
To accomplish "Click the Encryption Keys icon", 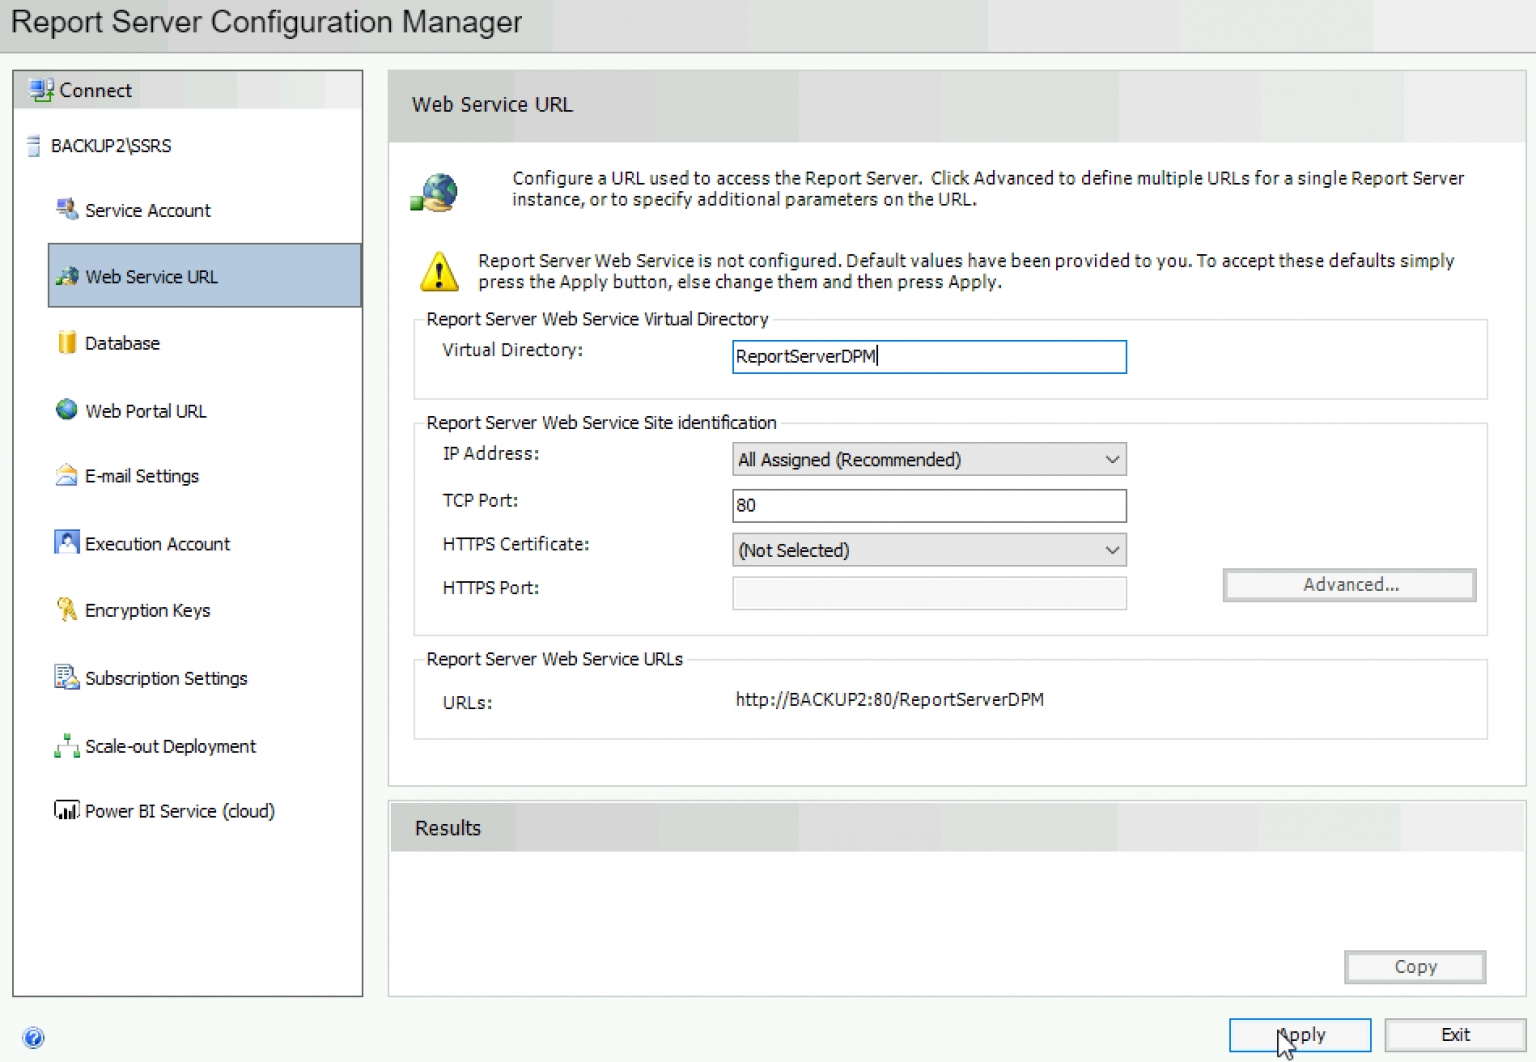I will (x=67, y=610).
